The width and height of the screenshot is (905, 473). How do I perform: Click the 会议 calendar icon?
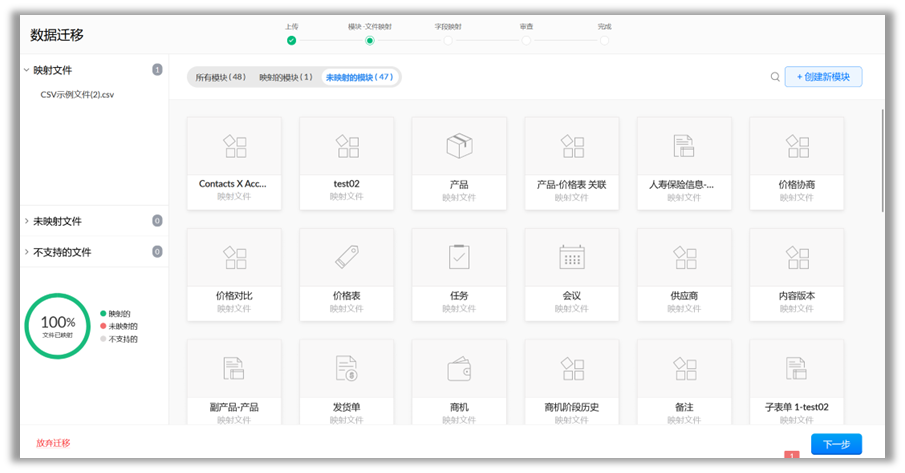(x=571, y=257)
